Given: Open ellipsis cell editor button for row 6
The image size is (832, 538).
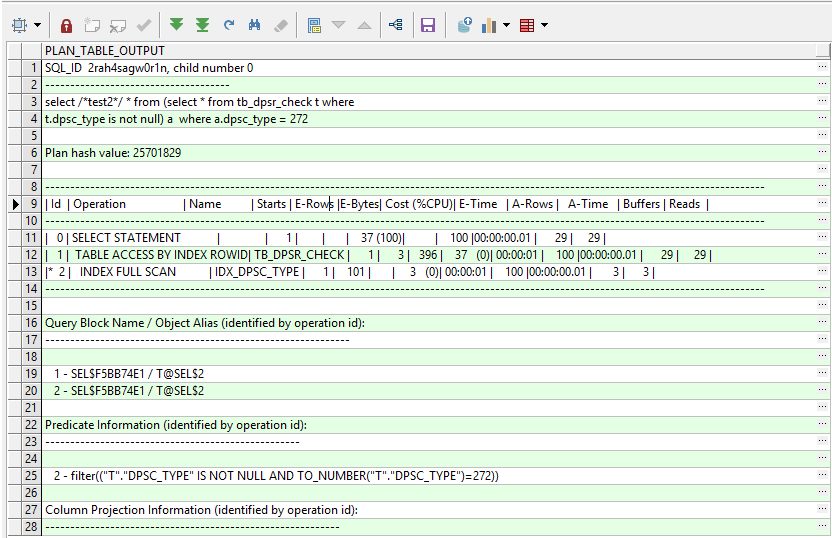Looking at the screenshot, I should point(822,153).
